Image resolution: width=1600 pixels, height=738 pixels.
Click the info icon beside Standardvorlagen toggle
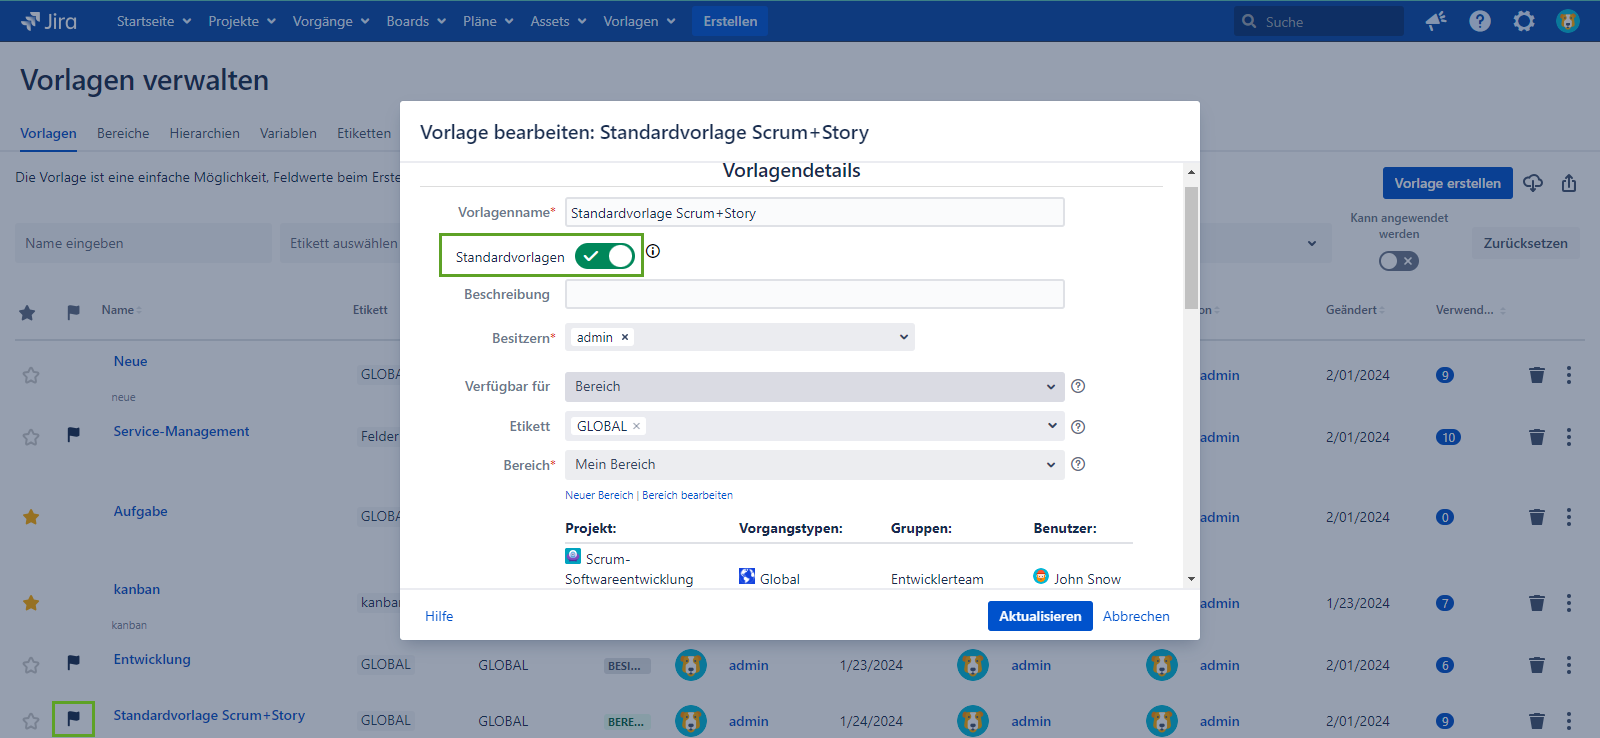[x=653, y=251]
